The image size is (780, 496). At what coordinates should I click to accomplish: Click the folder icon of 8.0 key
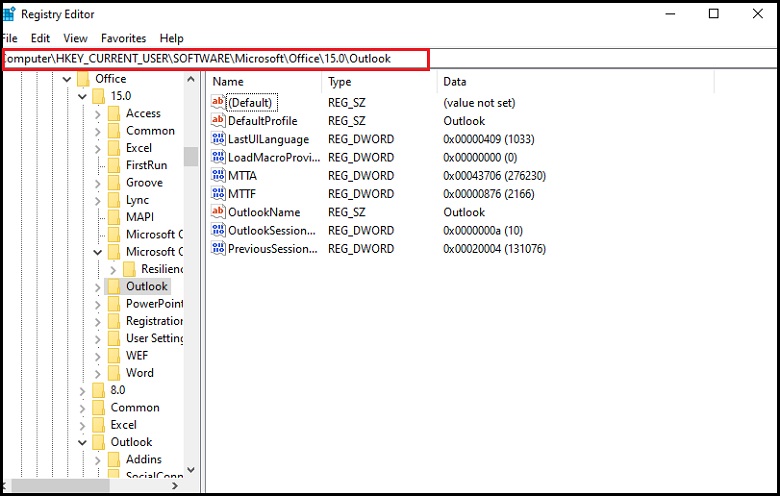pyautogui.click(x=98, y=390)
